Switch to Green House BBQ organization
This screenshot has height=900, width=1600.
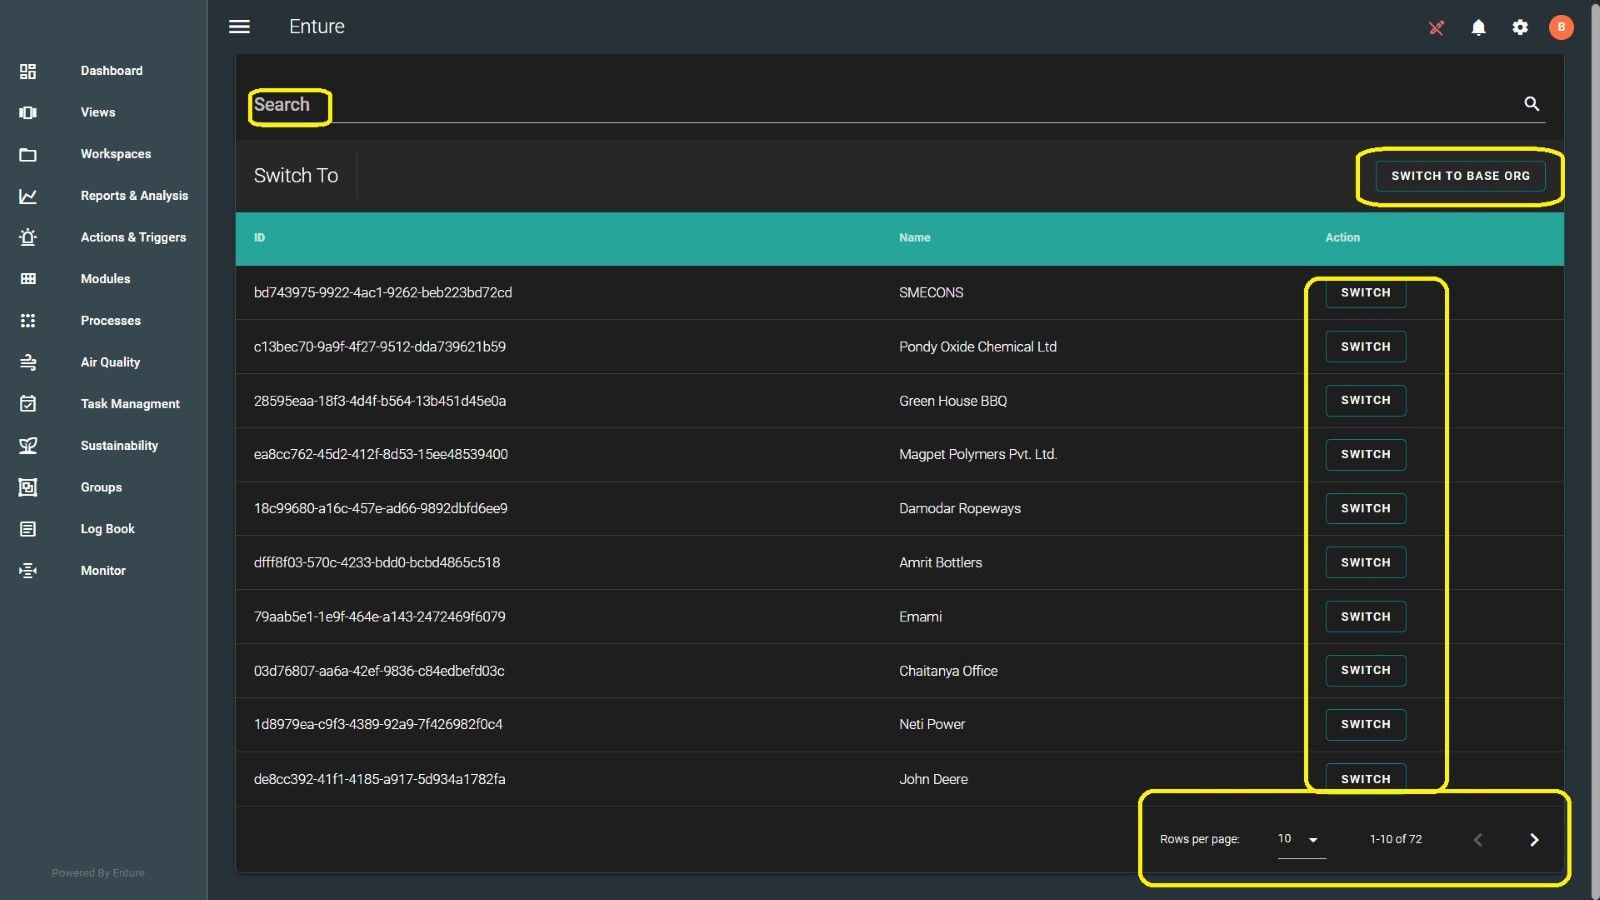pyautogui.click(x=1365, y=401)
